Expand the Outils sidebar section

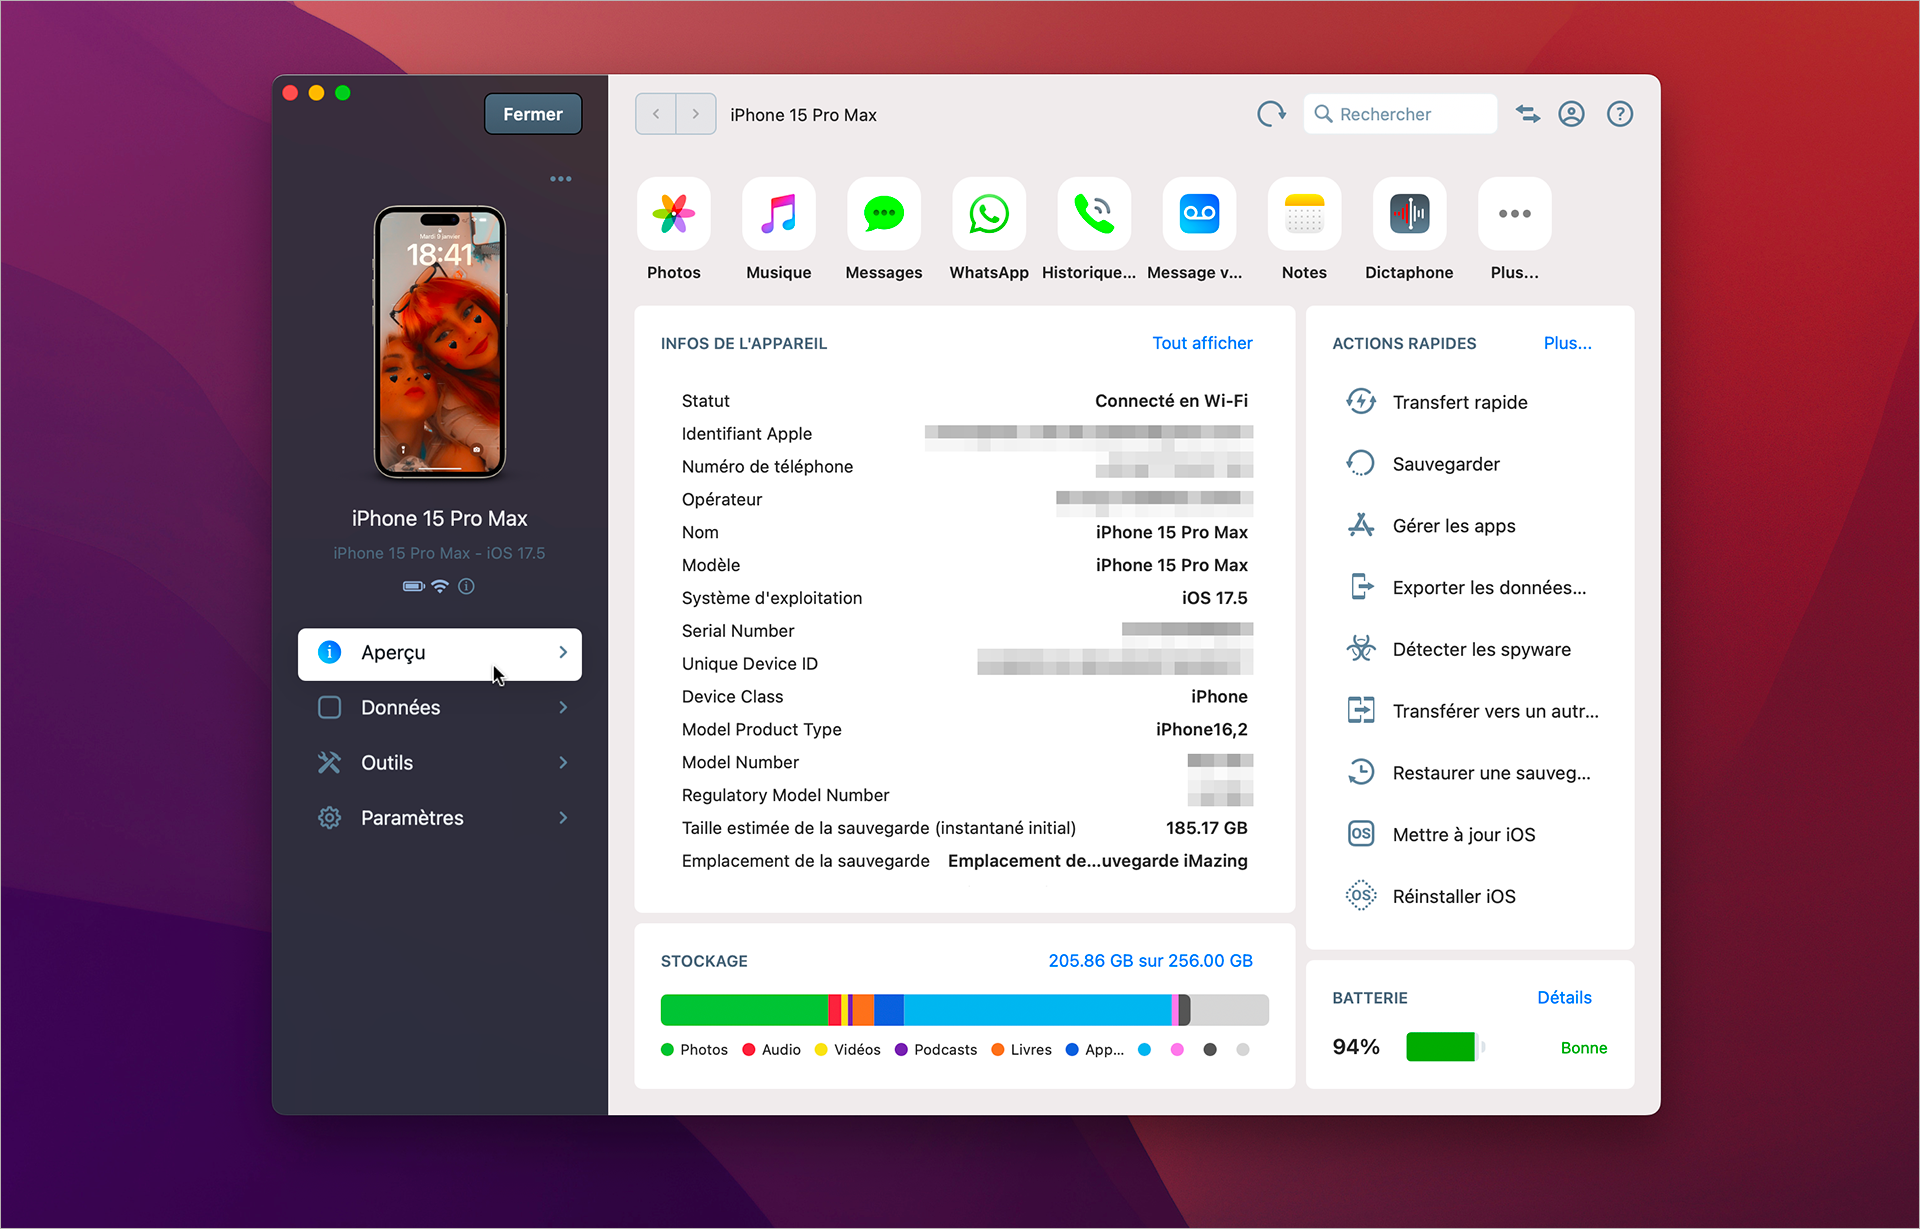(440, 762)
